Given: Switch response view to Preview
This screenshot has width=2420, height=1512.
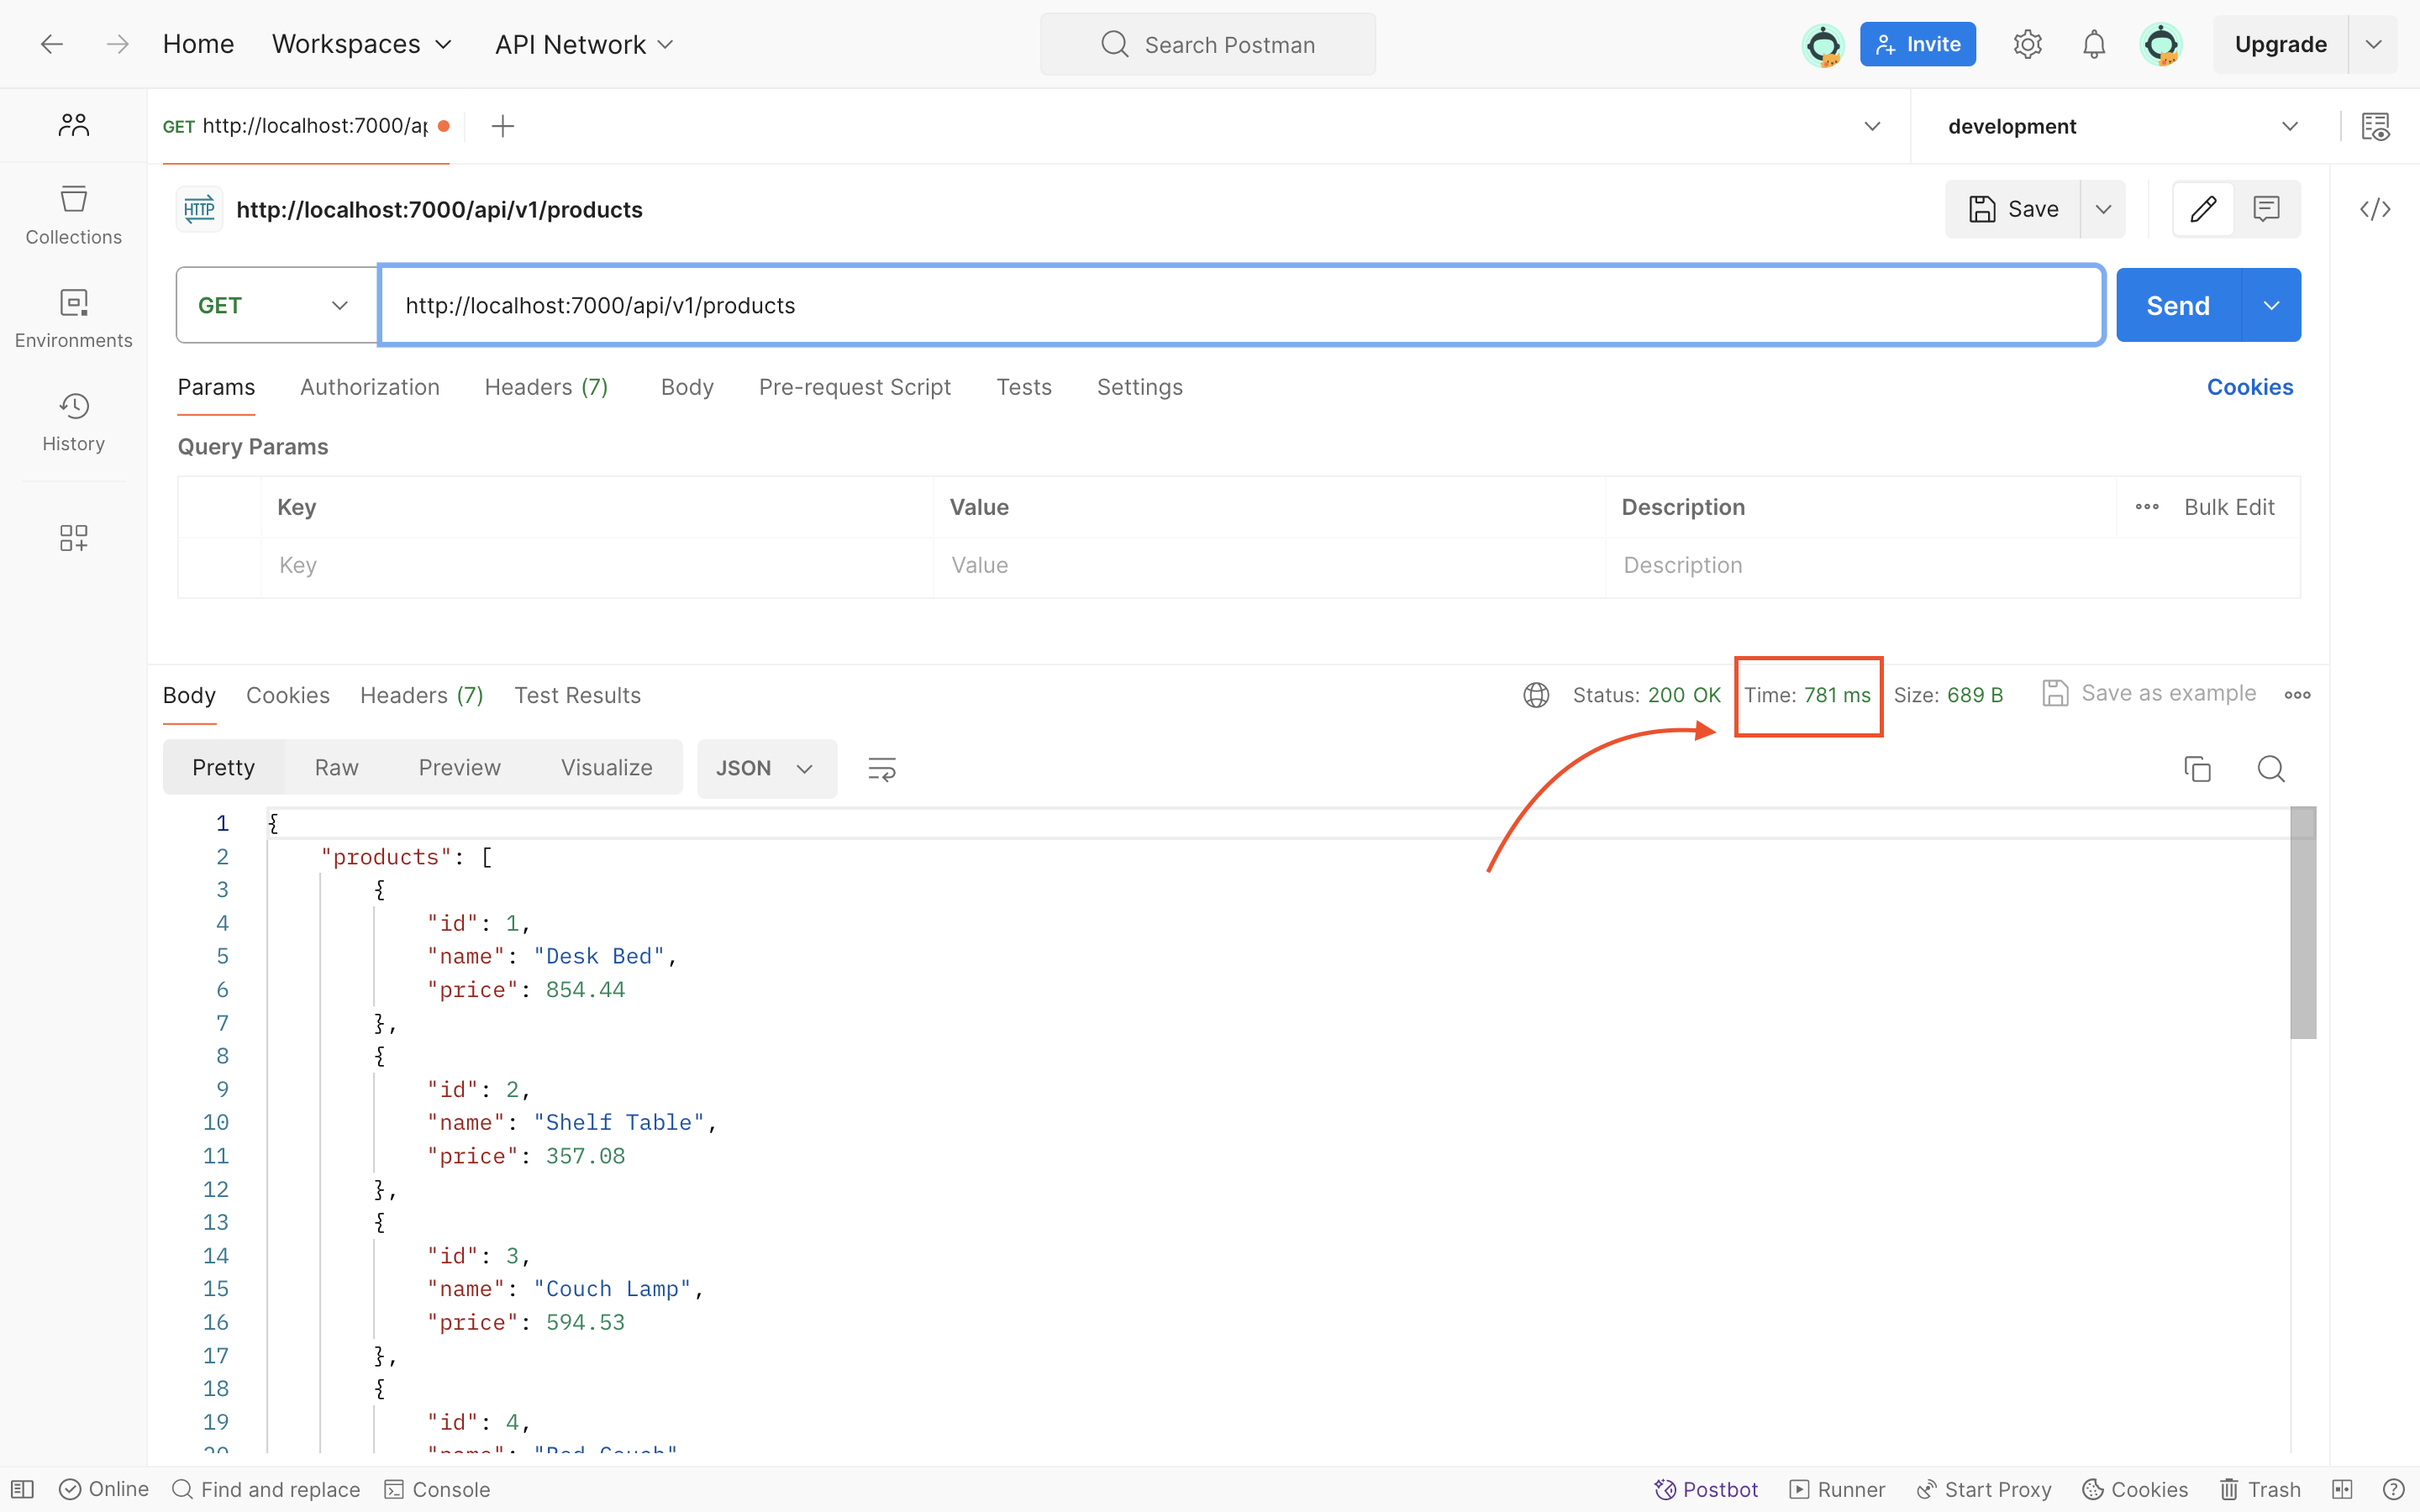Looking at the screenshot, I should (459, 767).
